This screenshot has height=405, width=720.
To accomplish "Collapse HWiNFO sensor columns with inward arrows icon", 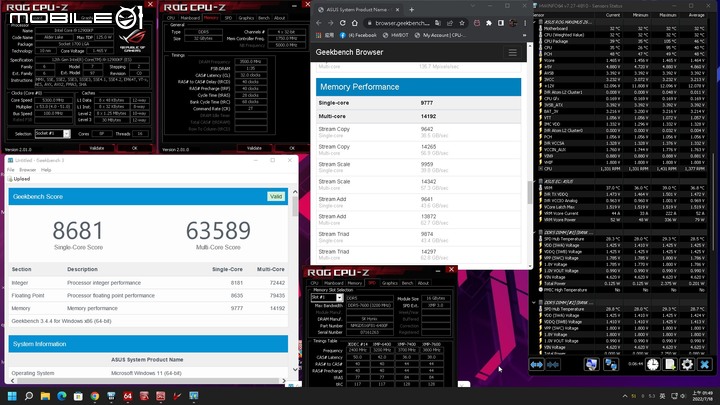I will pos(553,365).
